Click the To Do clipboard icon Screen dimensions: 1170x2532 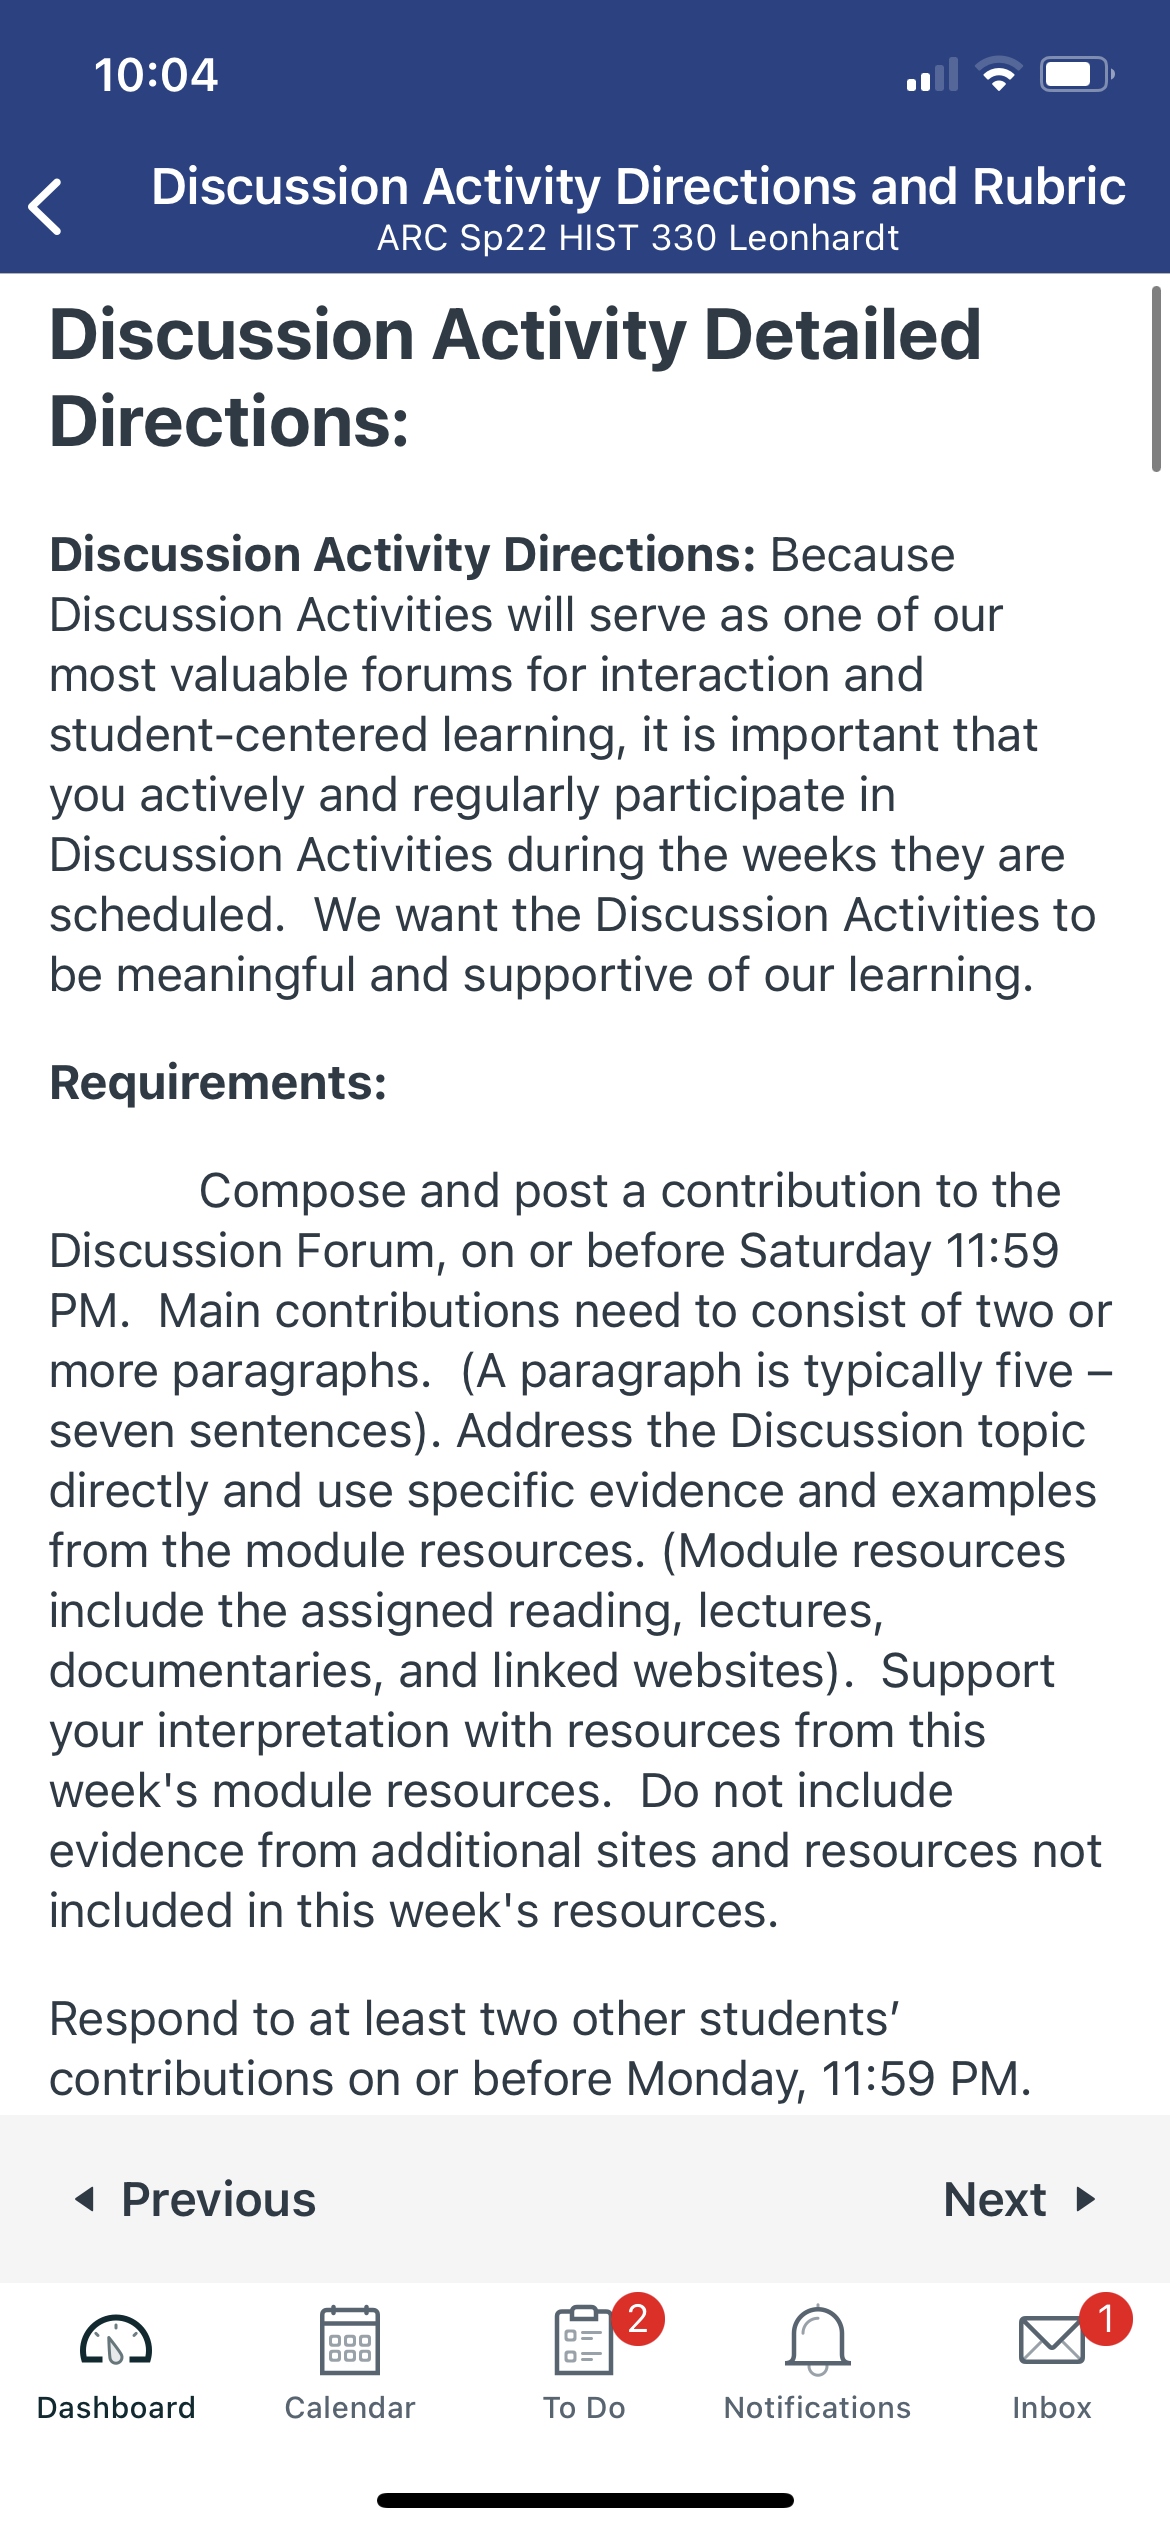click(x=583, y=2340)
